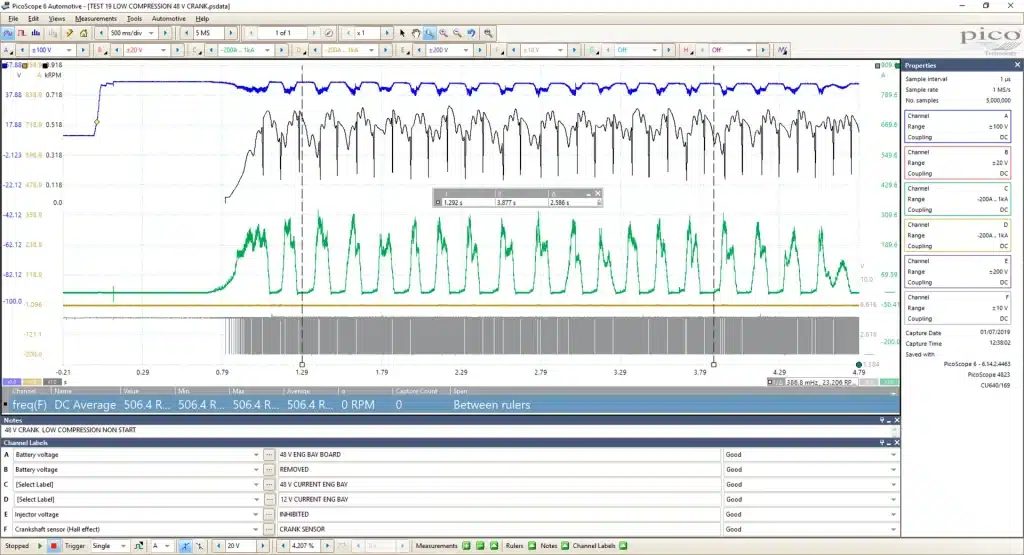Open Channel A options button

tap(7, 50)
